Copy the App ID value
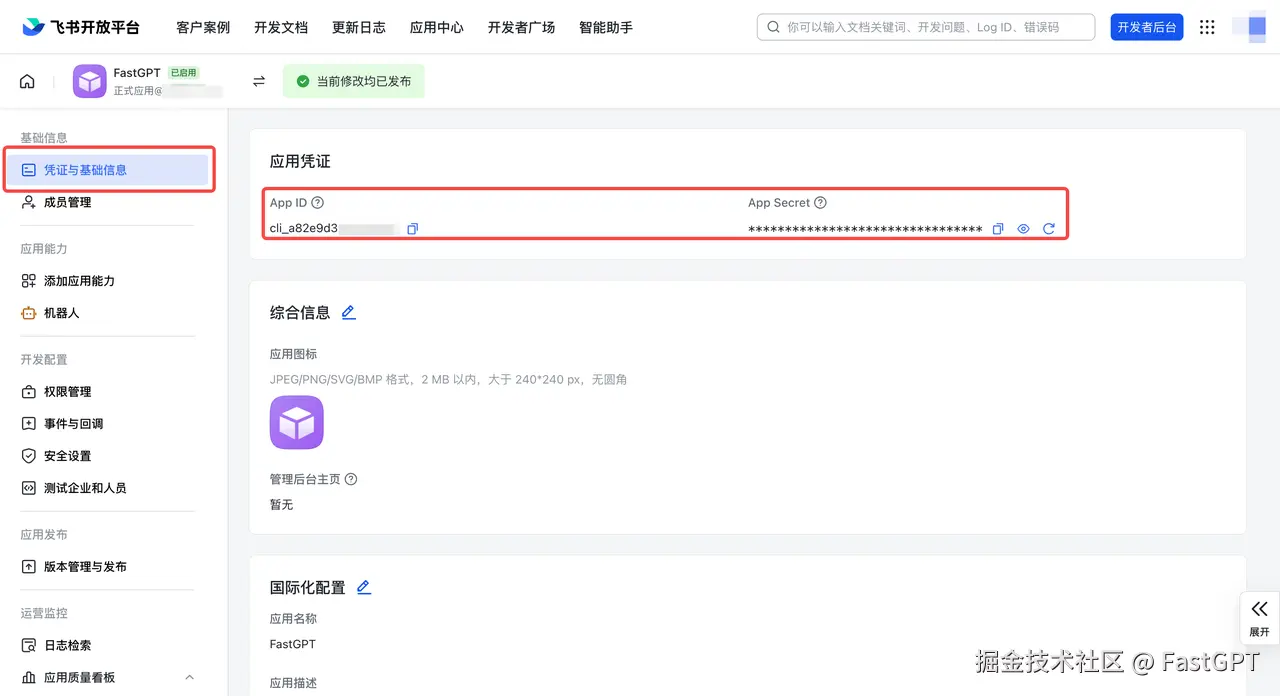 click(x=413, y=229)
